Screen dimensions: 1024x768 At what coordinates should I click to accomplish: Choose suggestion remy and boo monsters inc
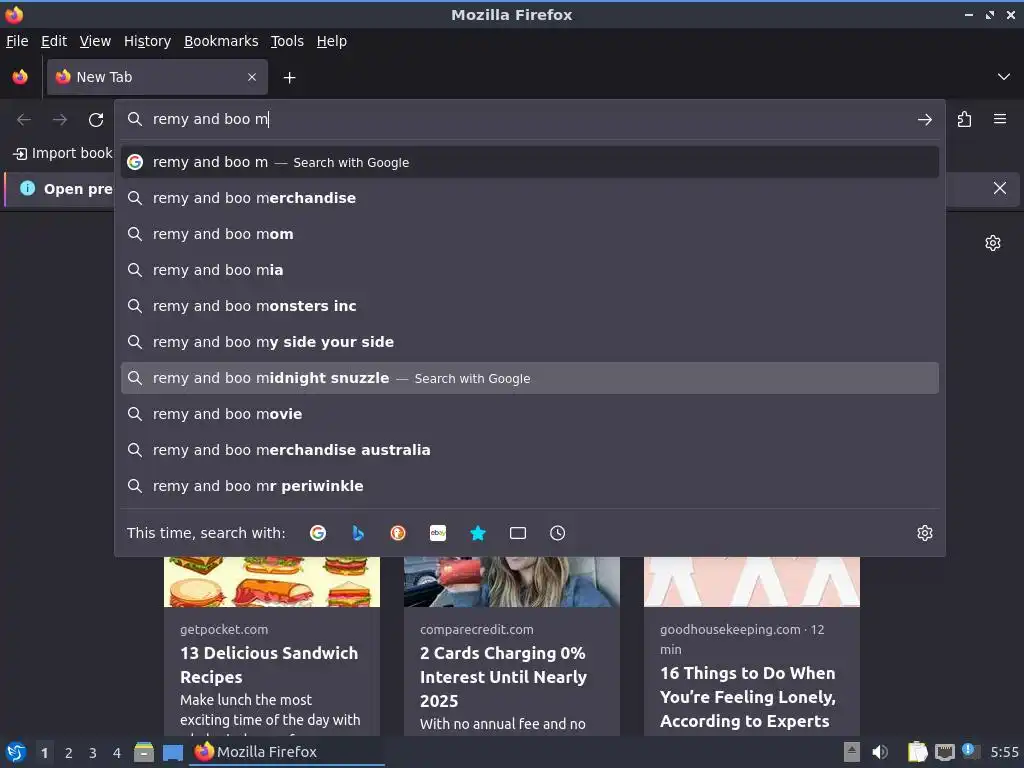click(530, 306)
